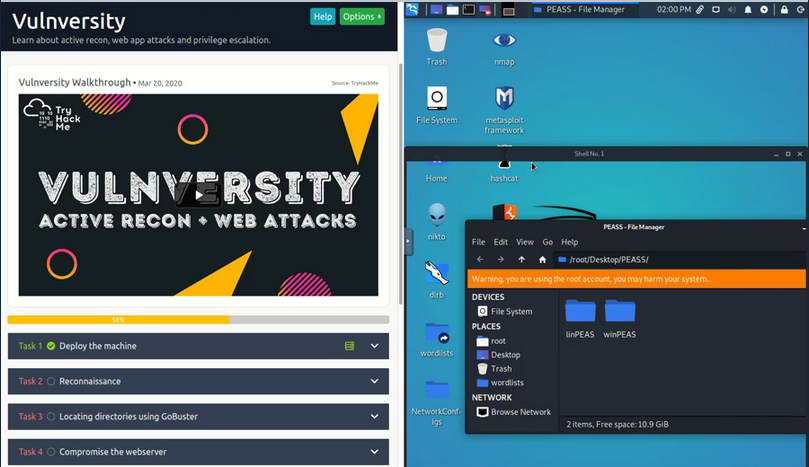Launch metasploit framework from desktop

click(504, 110)
